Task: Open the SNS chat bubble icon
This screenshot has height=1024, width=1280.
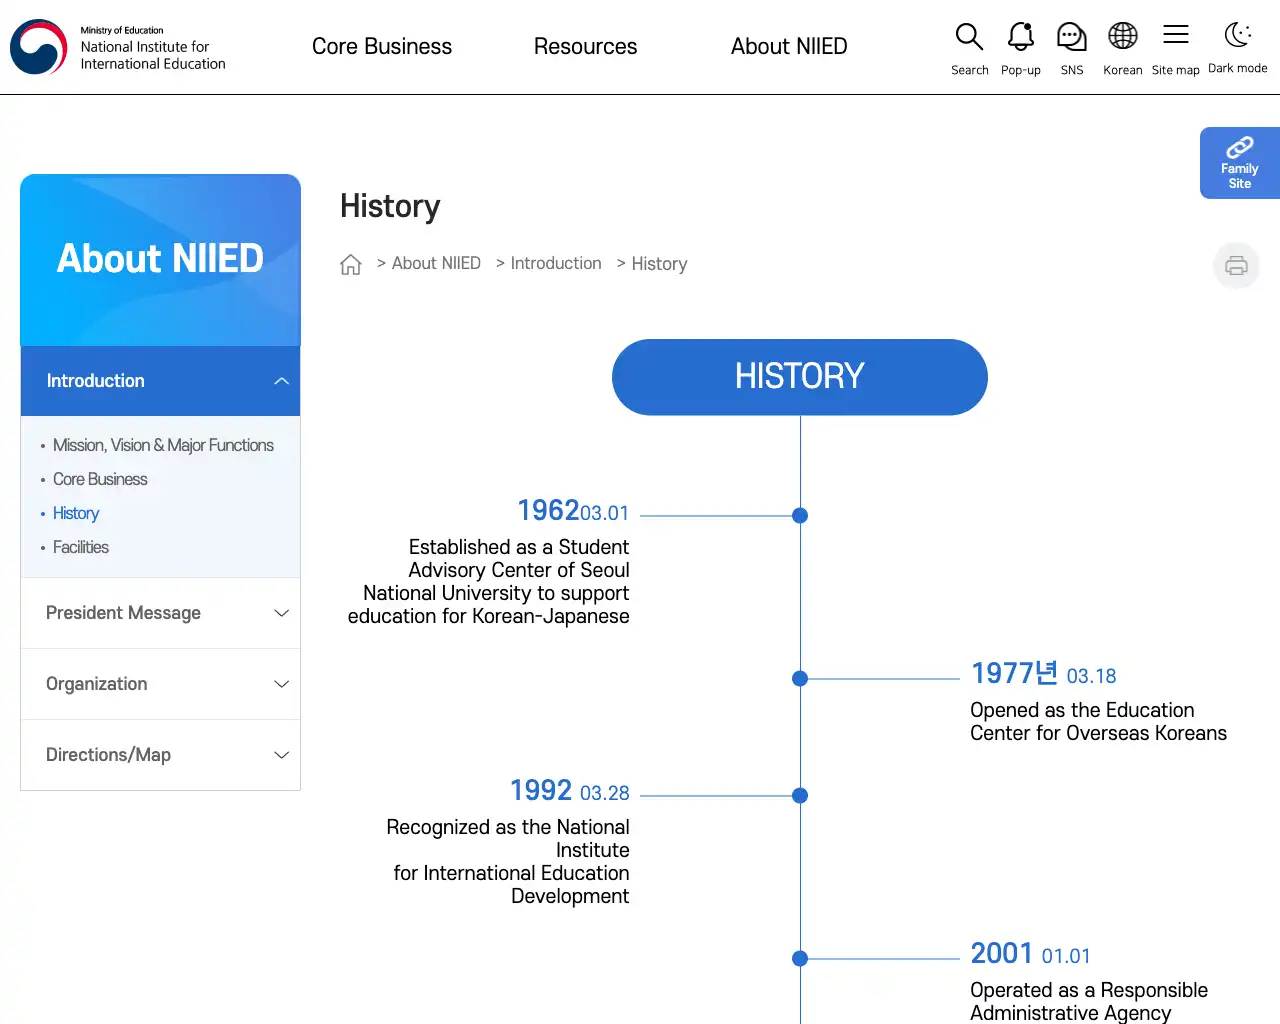Action: 1072,37
